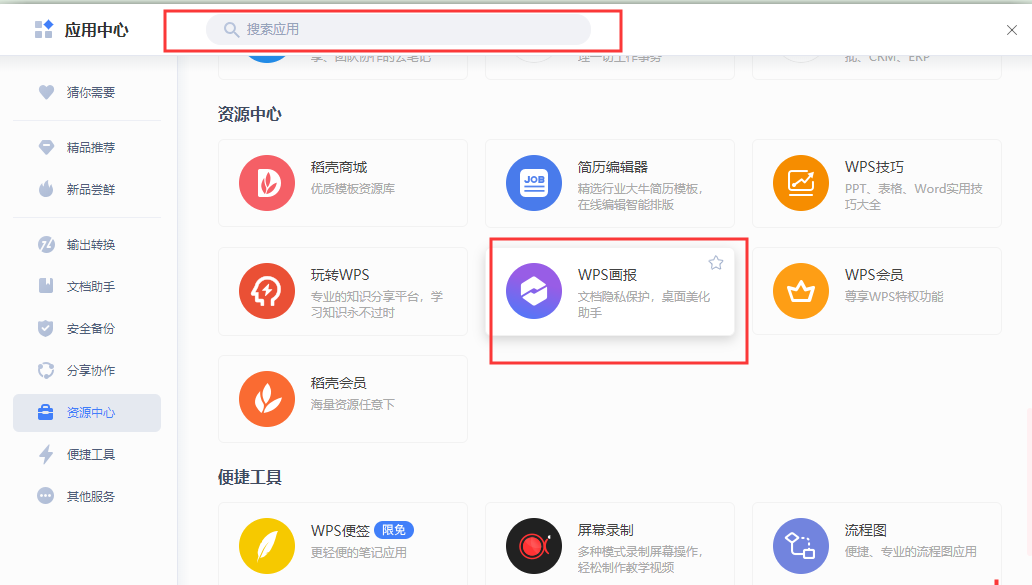
Task: Click the 应用中心 logo icon
Action: pos(44,30)
